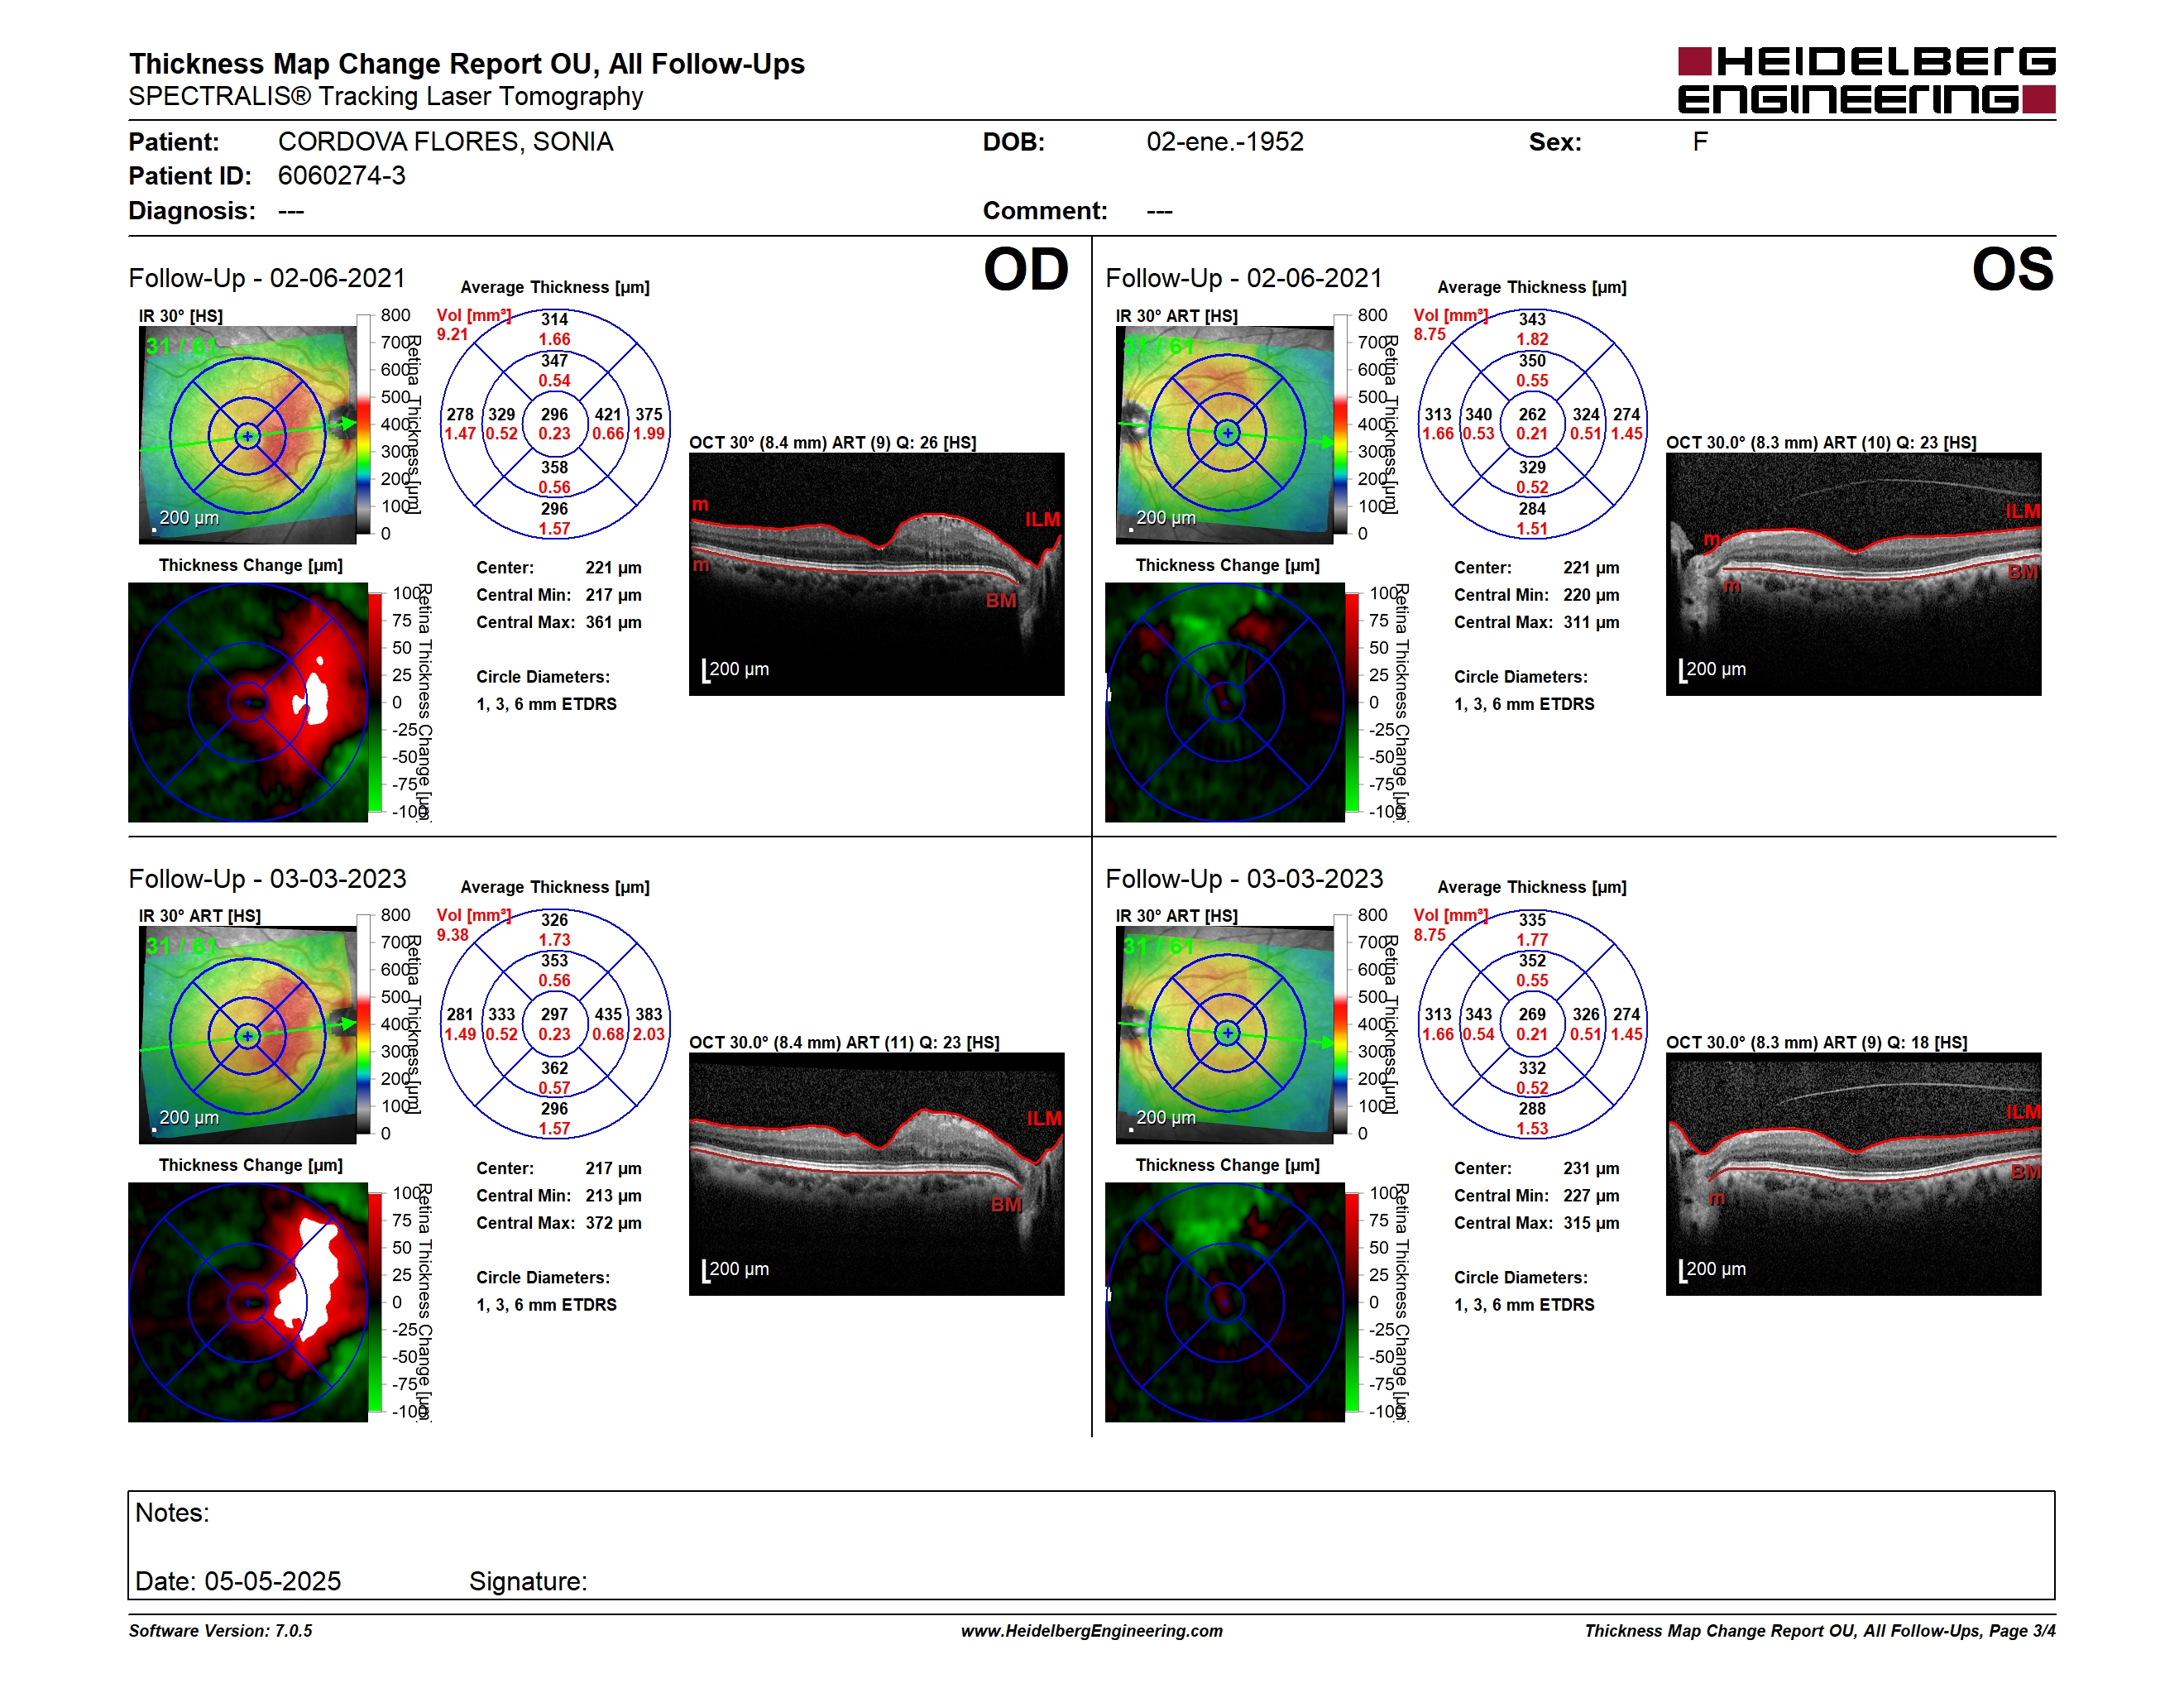Viewport: 2184px width, 1688px height.
Task: Open the OD 02-06-2021 thickness change map
Action: 248,703
